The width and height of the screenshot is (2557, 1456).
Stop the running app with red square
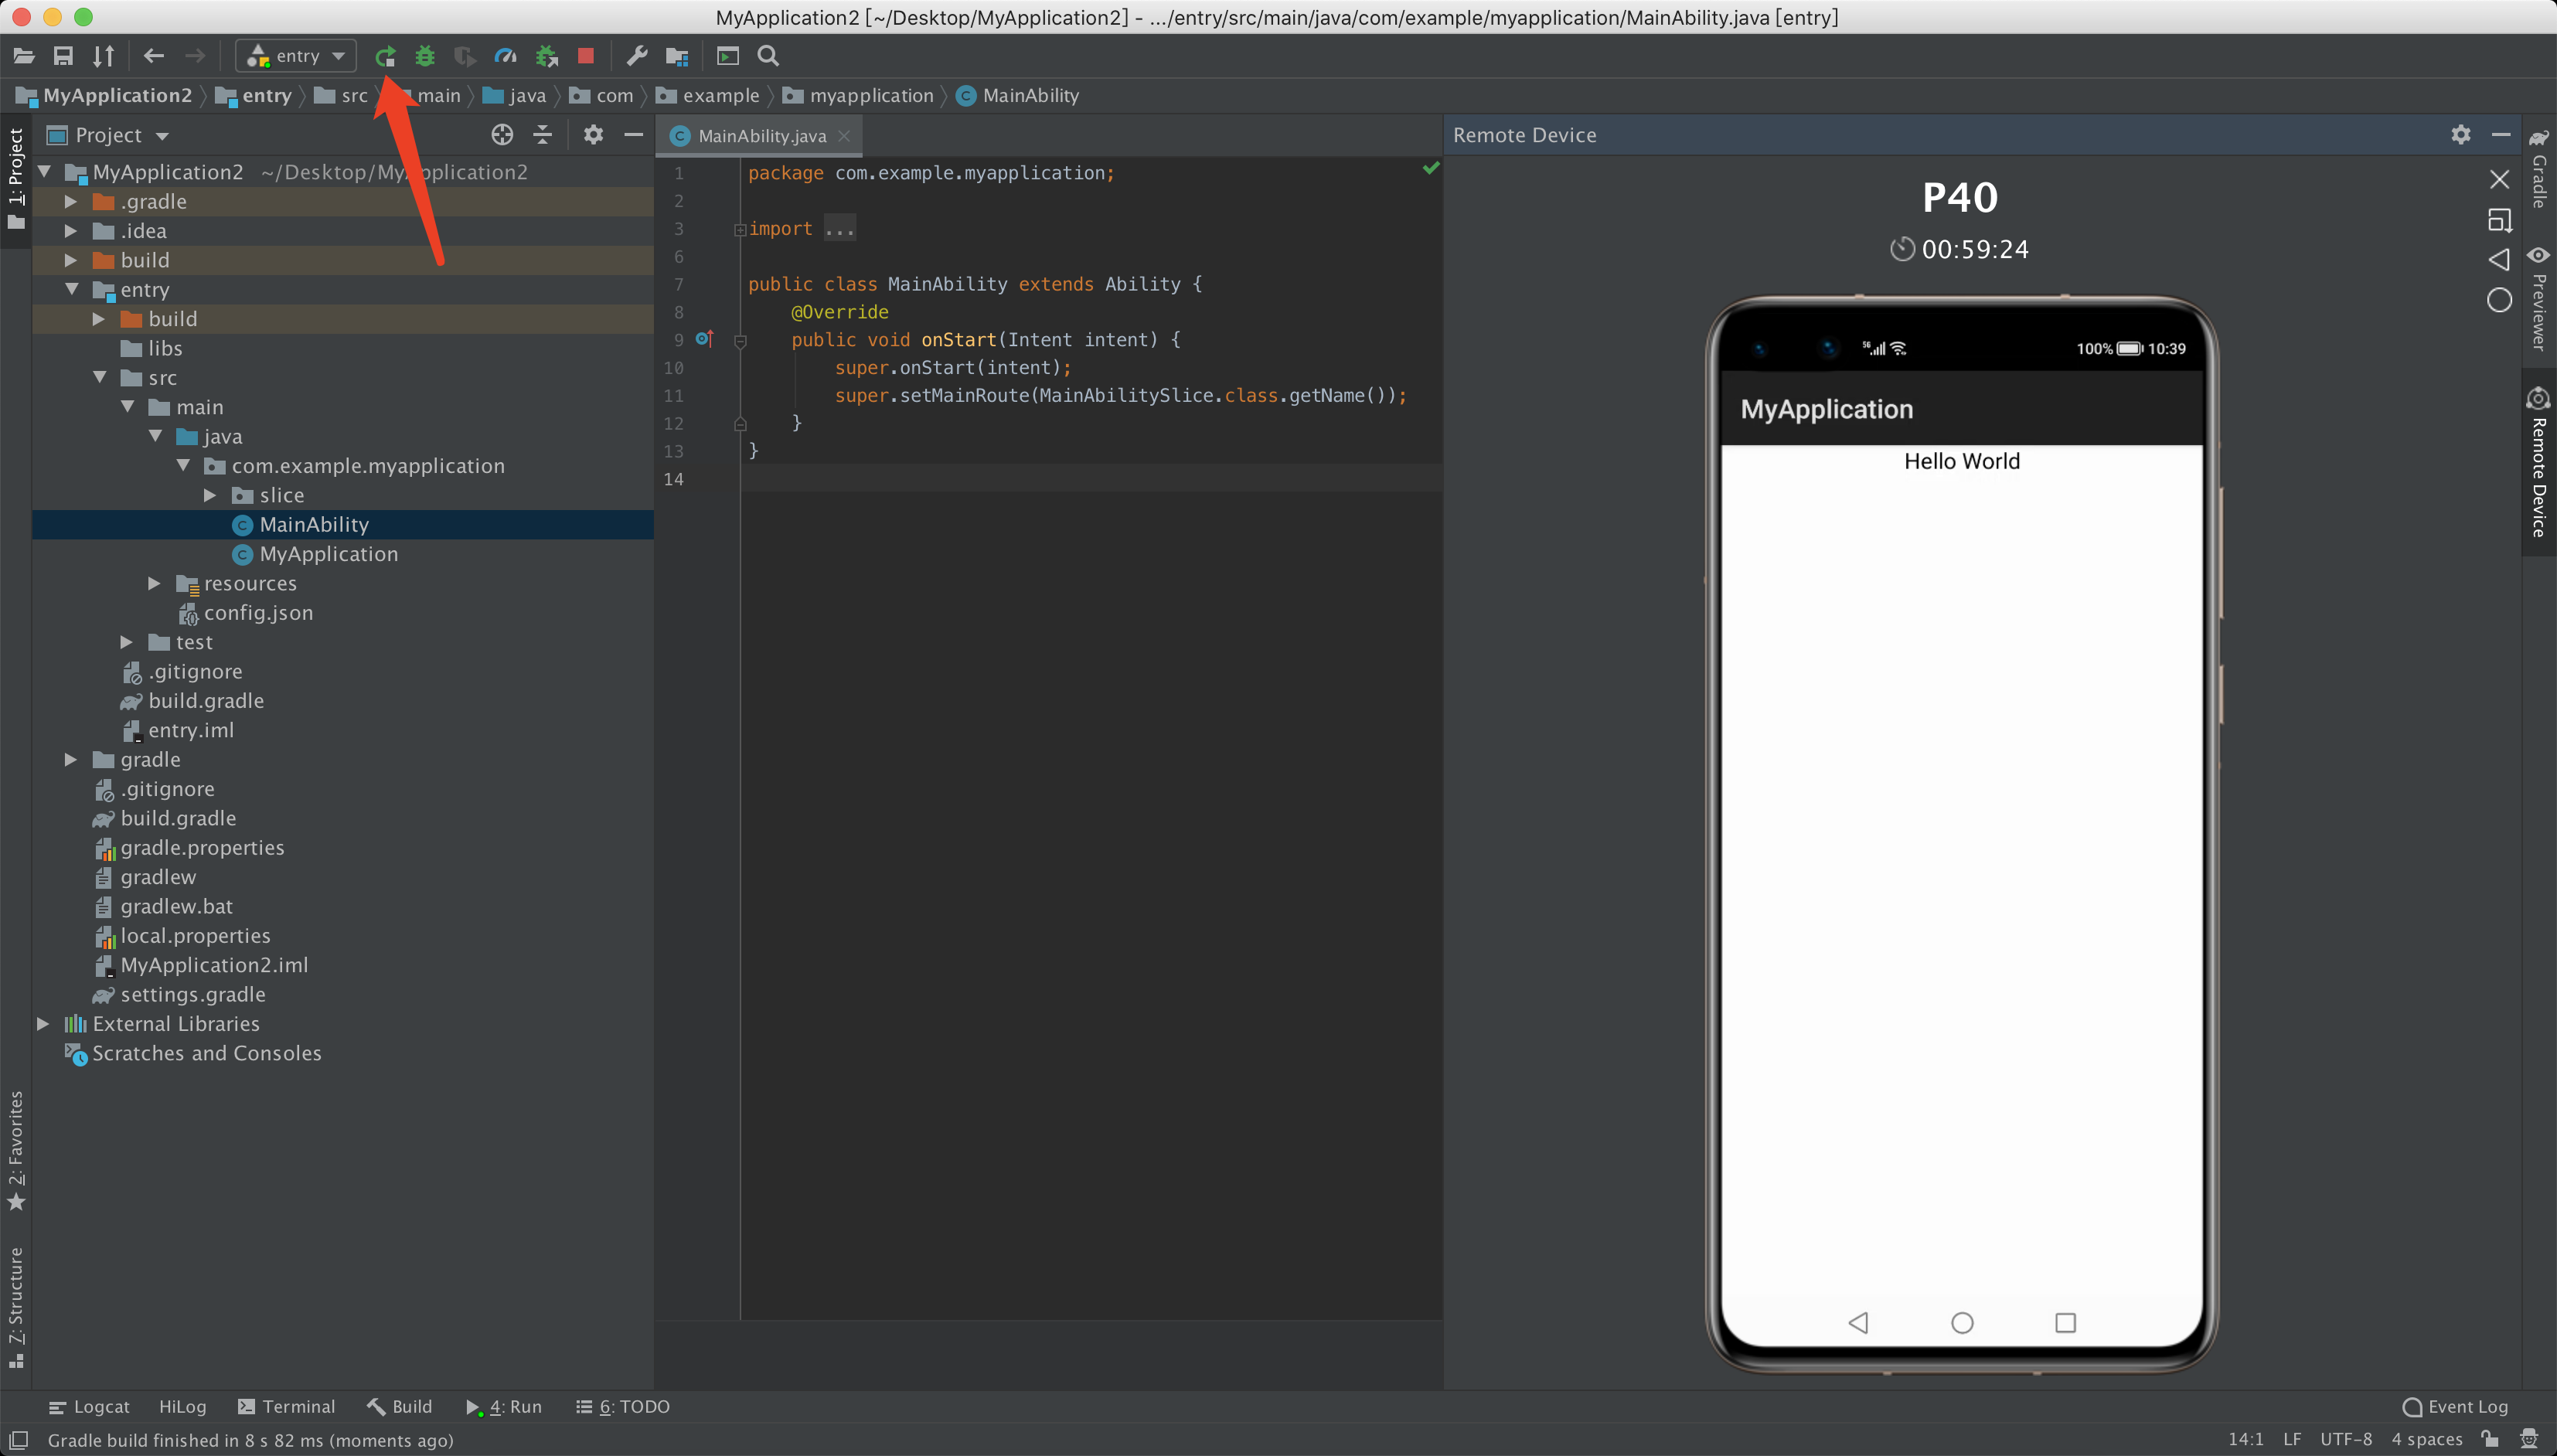586,56
